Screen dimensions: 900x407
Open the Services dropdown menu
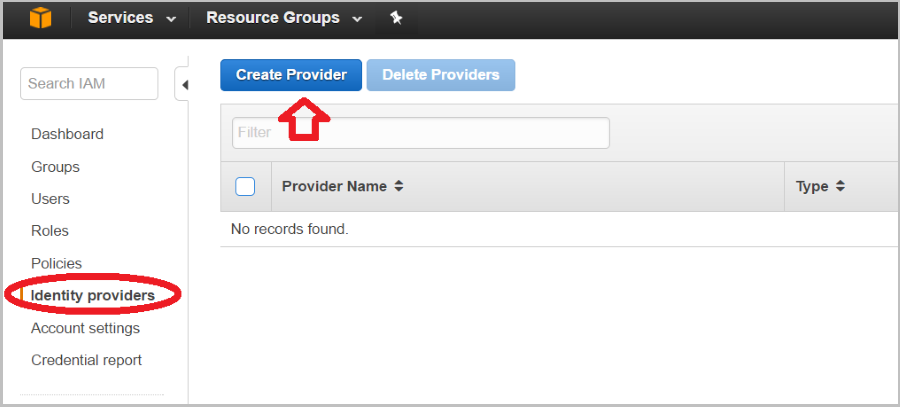[132, 18]
